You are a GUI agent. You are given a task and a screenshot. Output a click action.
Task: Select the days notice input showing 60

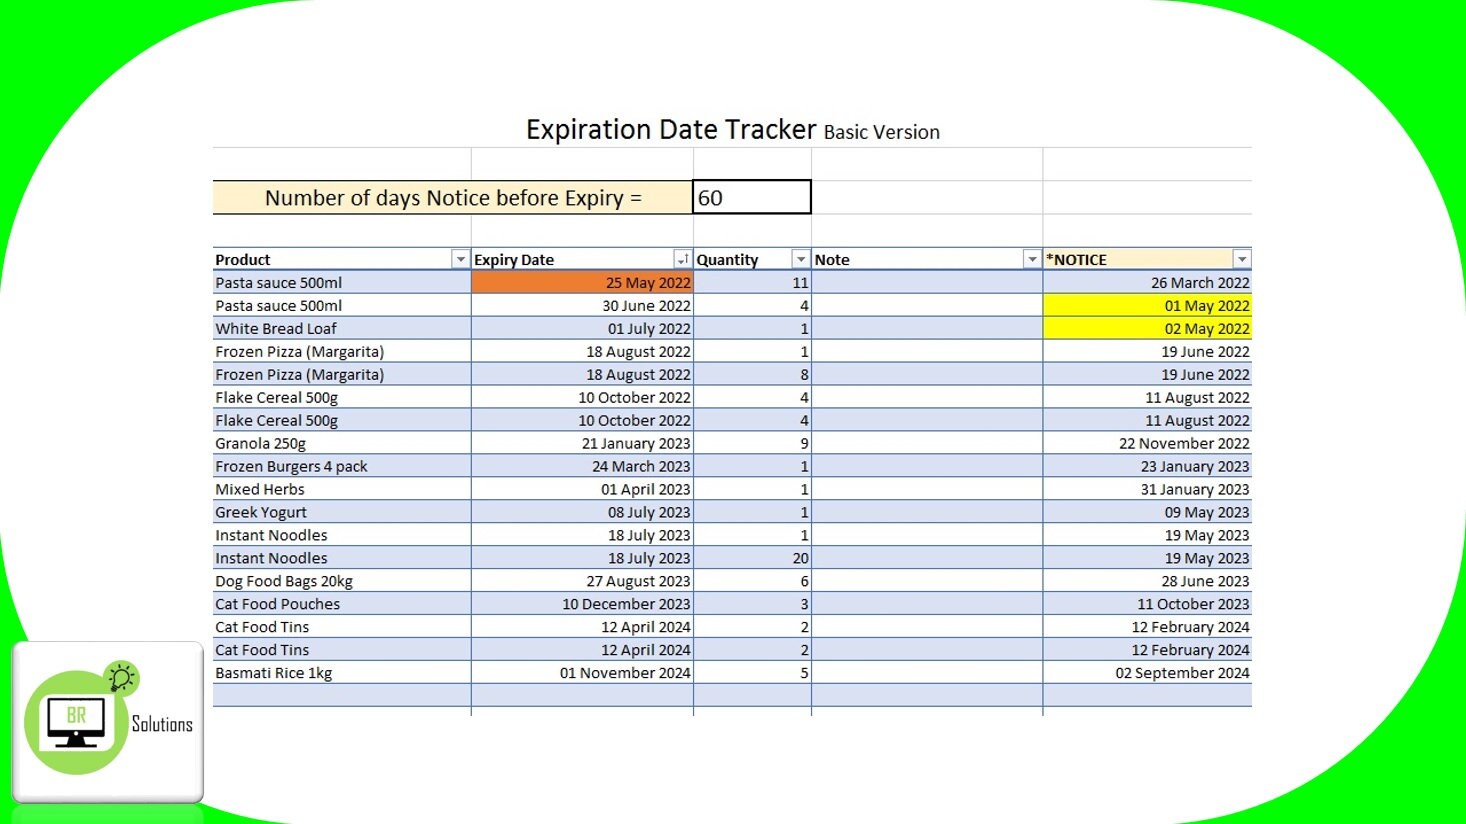(x=751, y=196)
